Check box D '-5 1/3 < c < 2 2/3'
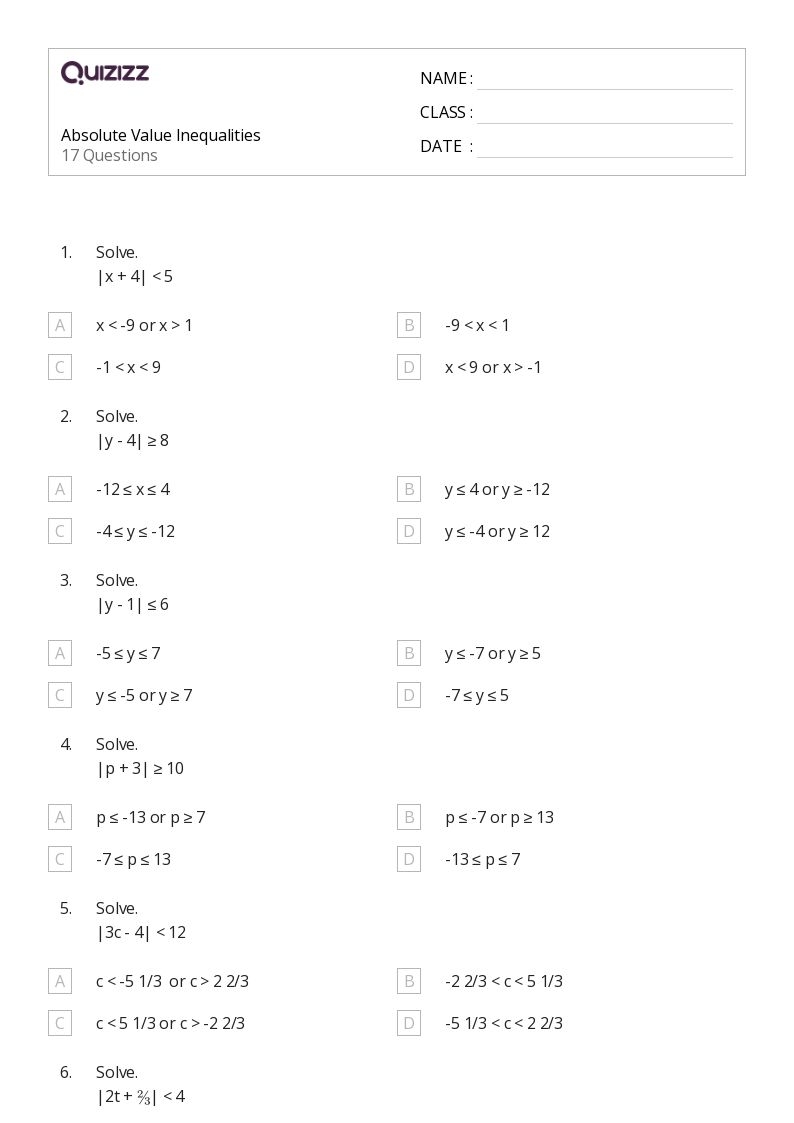The height and width of the screenshot is (1123, 794). [409, 1023]
